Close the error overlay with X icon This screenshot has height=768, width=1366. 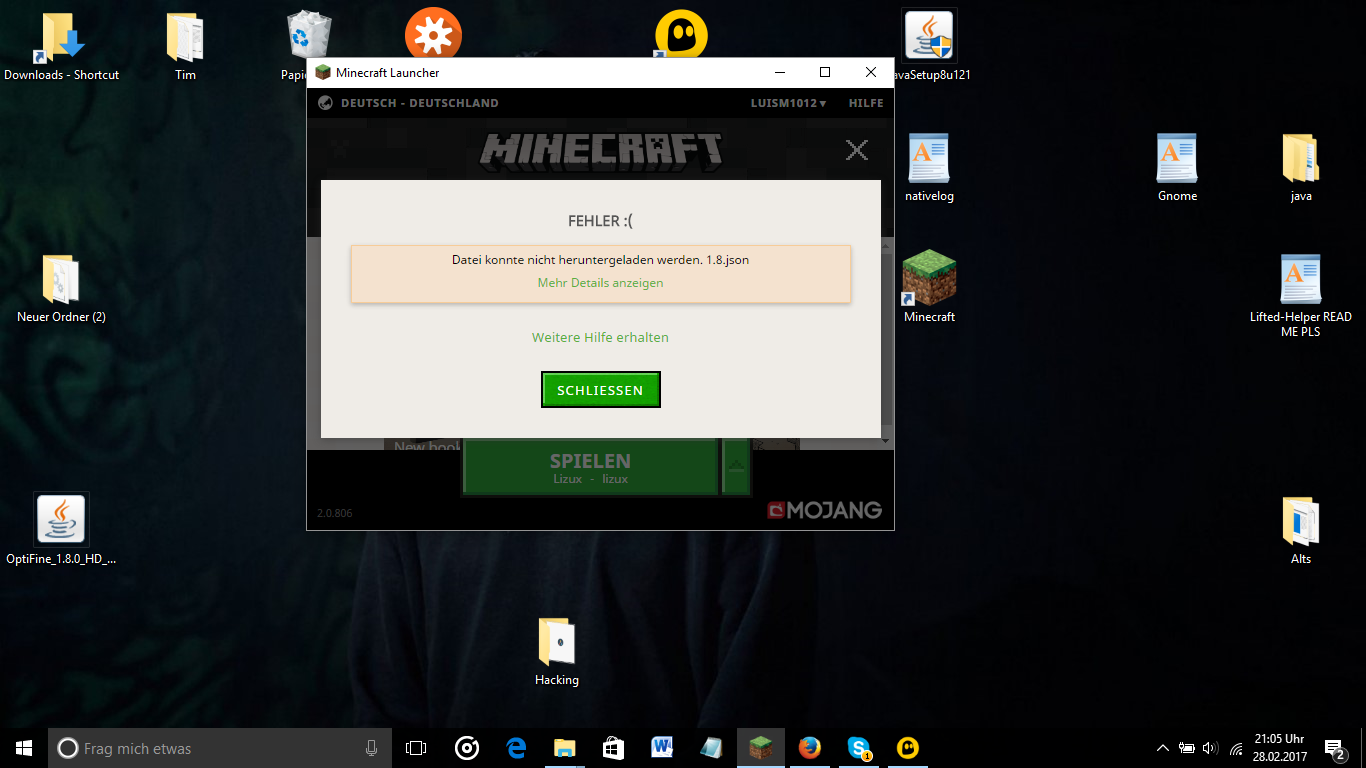tap(857, 150)
